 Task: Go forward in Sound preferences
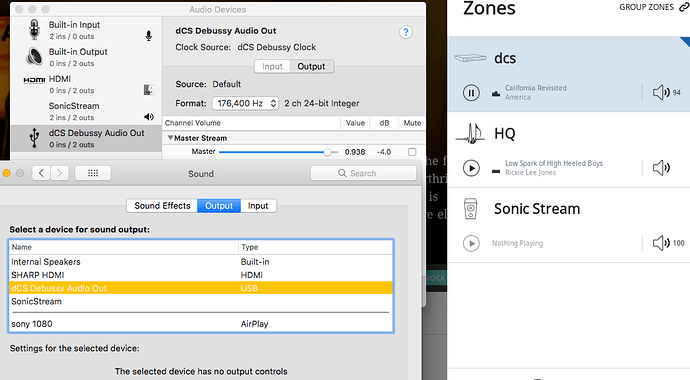click(59, 173)
